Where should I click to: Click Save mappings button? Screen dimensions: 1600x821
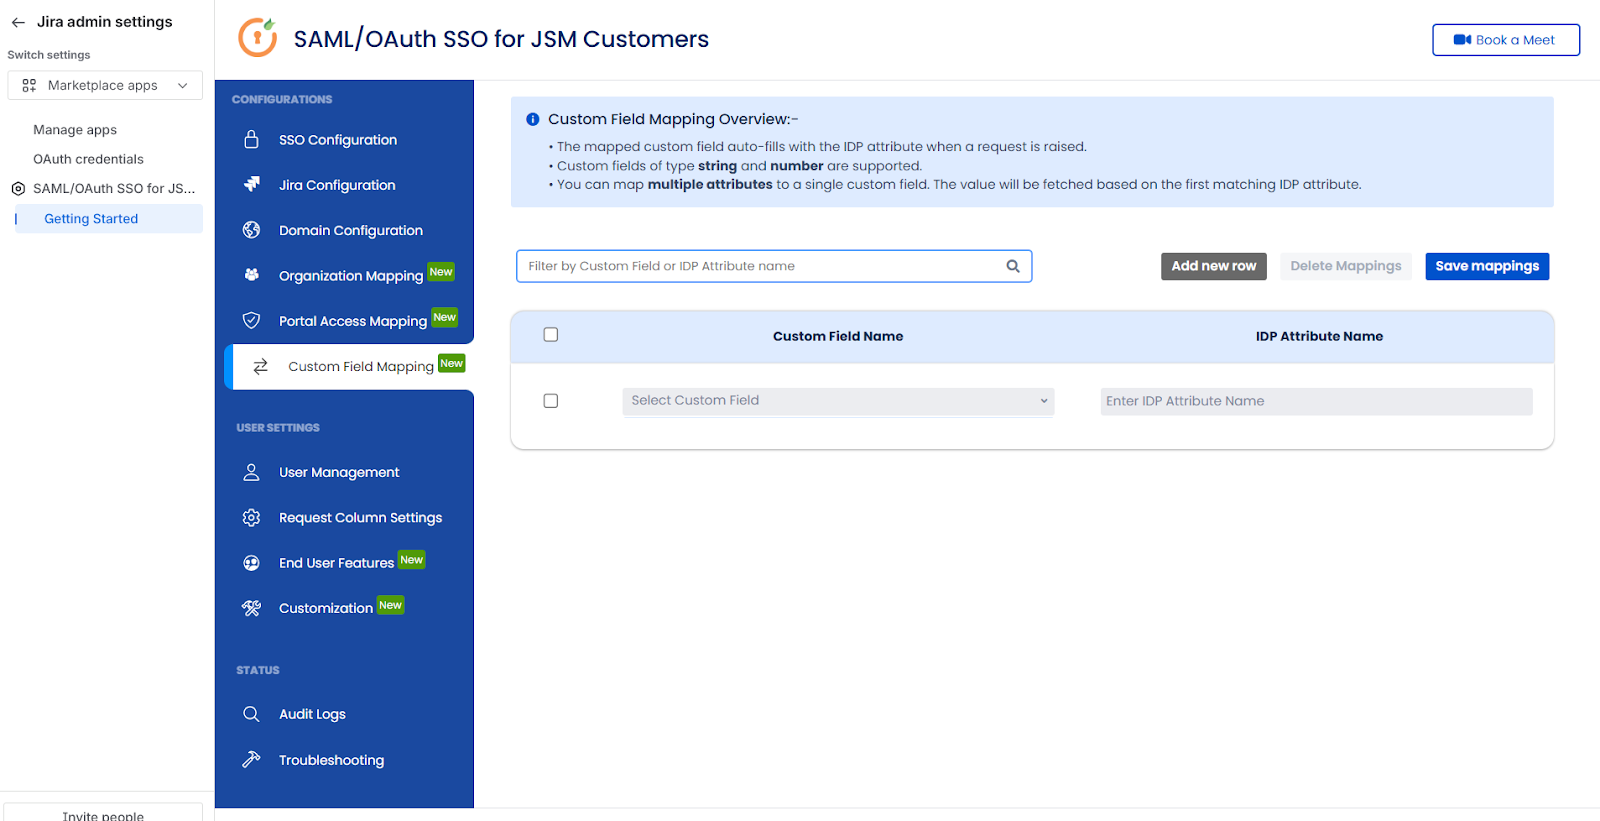click(x=1487, y=266)
